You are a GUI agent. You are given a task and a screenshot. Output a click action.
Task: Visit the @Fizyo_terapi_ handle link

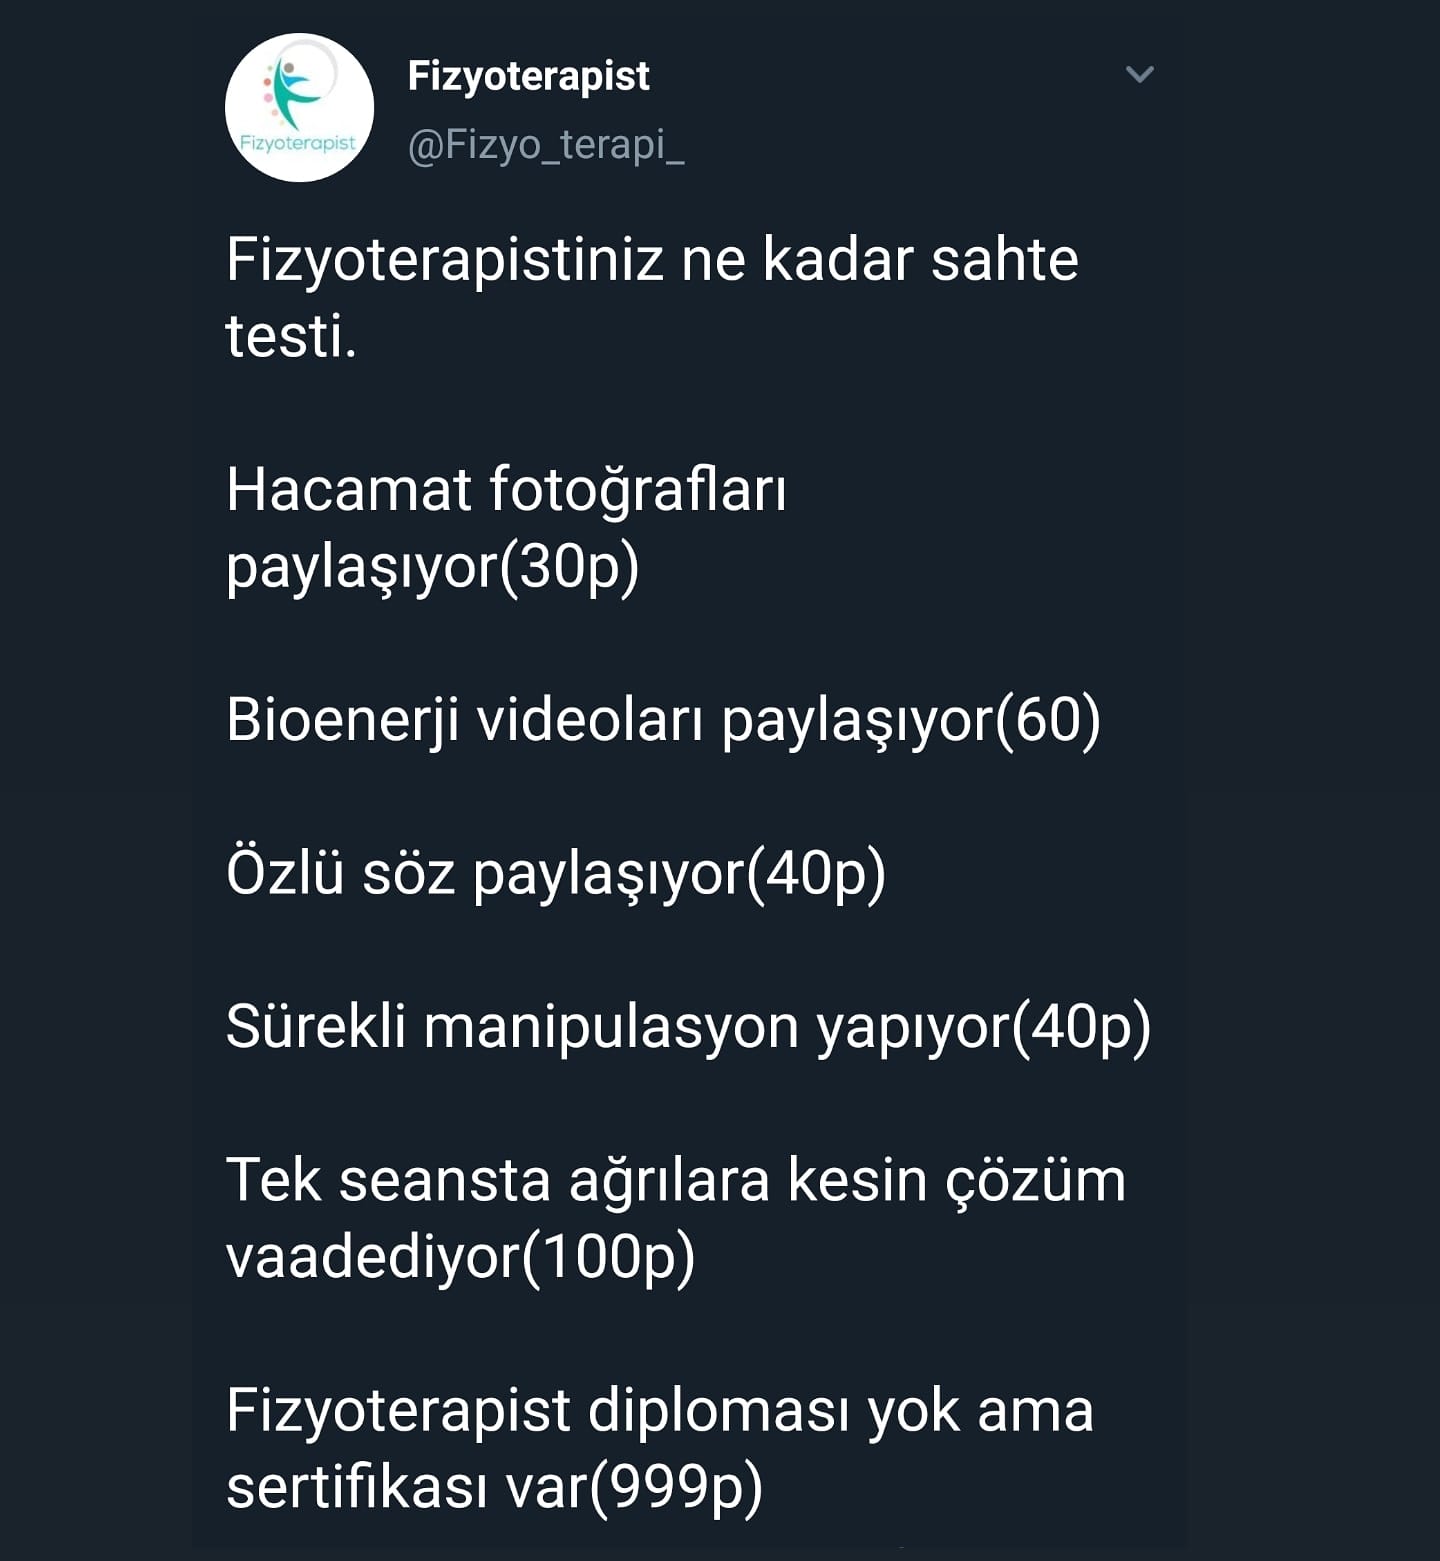(x=546, y=146)
